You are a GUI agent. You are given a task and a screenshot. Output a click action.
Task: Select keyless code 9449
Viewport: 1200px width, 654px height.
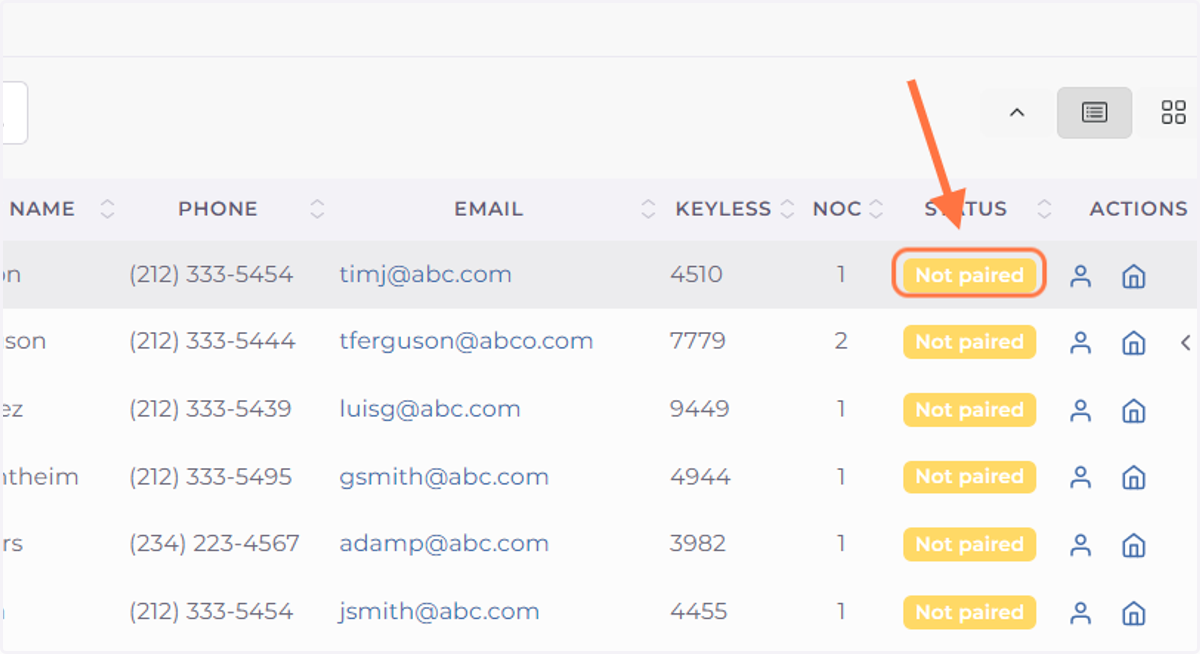(699, 410)
